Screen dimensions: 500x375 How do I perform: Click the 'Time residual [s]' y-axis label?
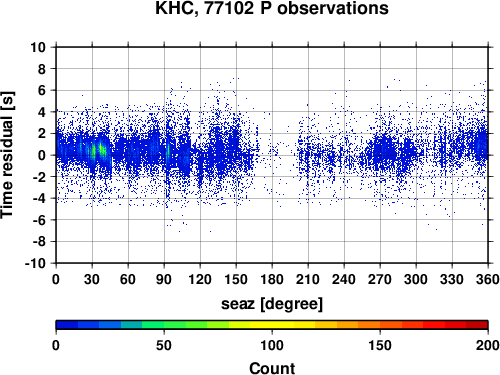pos(7,155)
